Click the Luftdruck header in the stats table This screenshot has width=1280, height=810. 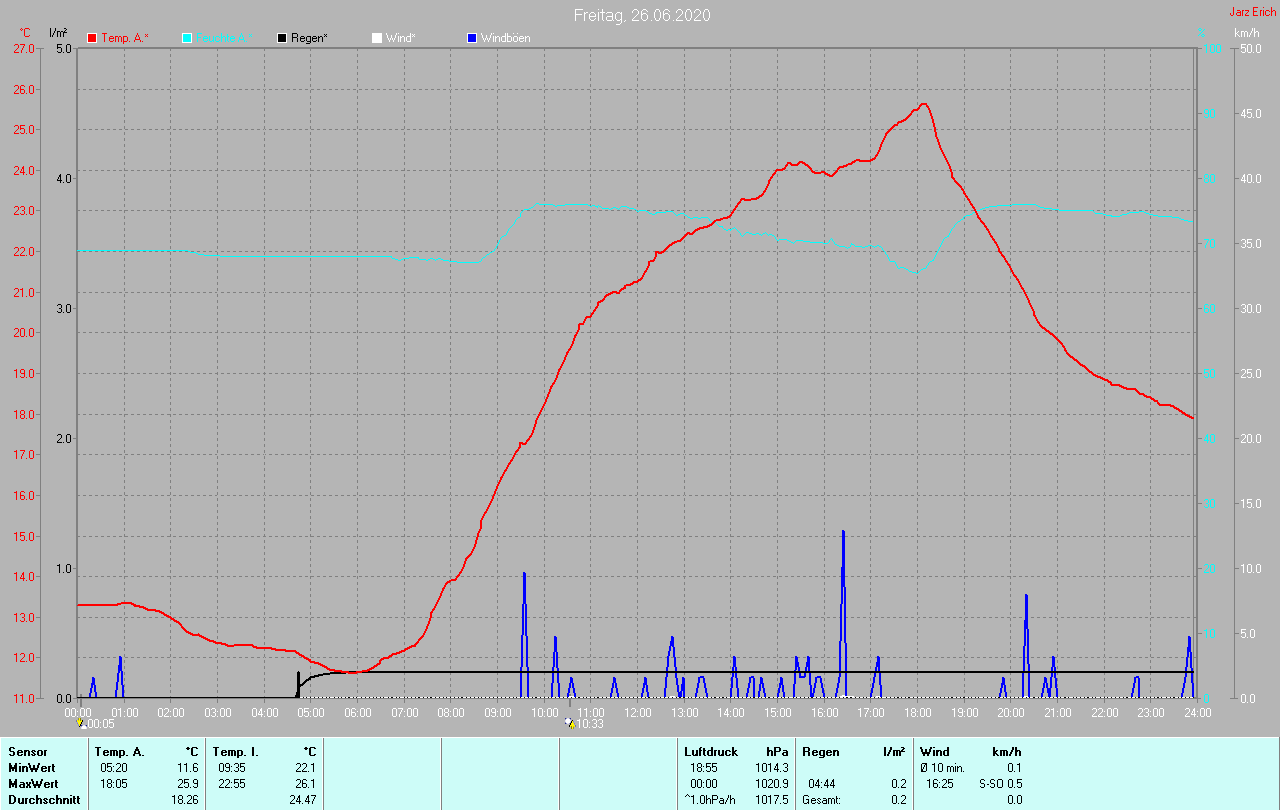click(x=711, y=751)
